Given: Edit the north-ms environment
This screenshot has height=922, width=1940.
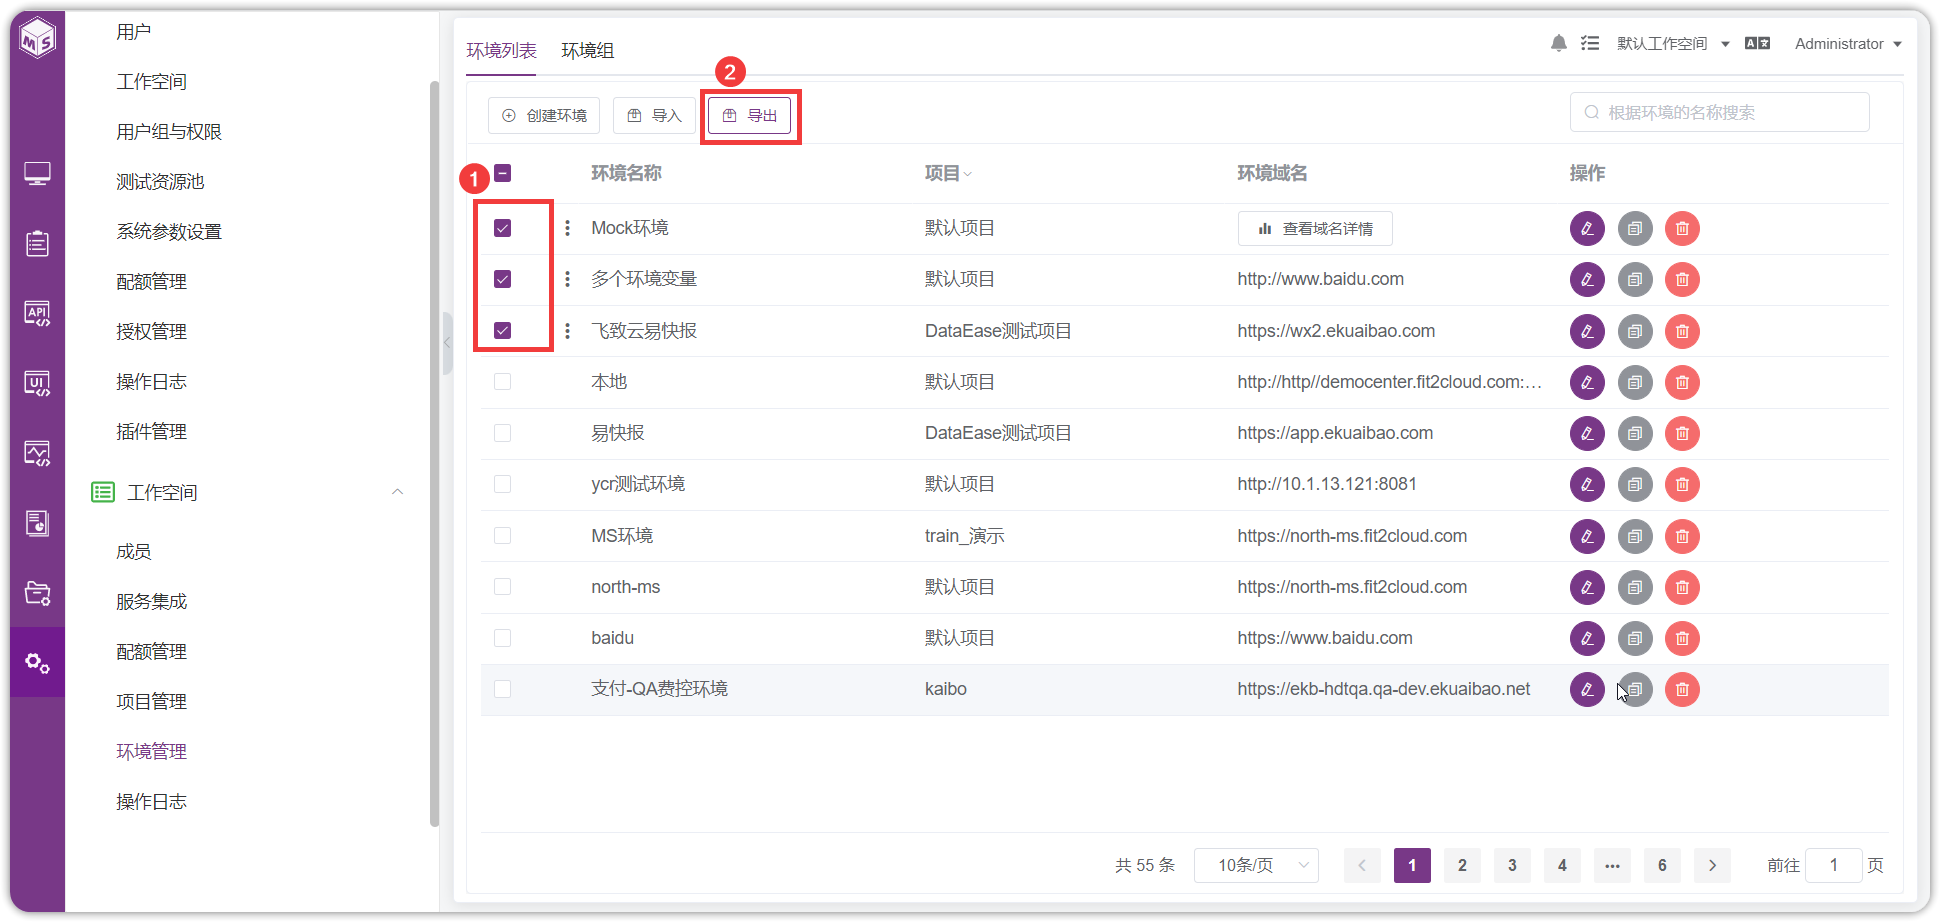Looking at the screenshot, I should [x=1587, y=587].
